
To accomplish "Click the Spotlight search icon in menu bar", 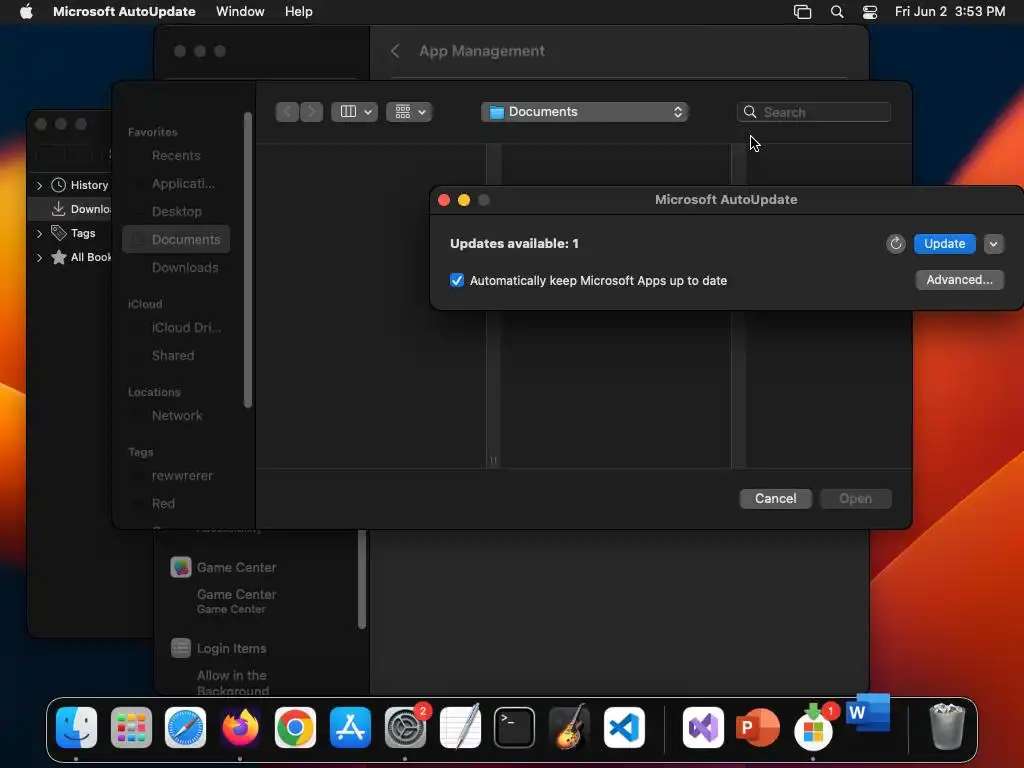I will [837, 12].
